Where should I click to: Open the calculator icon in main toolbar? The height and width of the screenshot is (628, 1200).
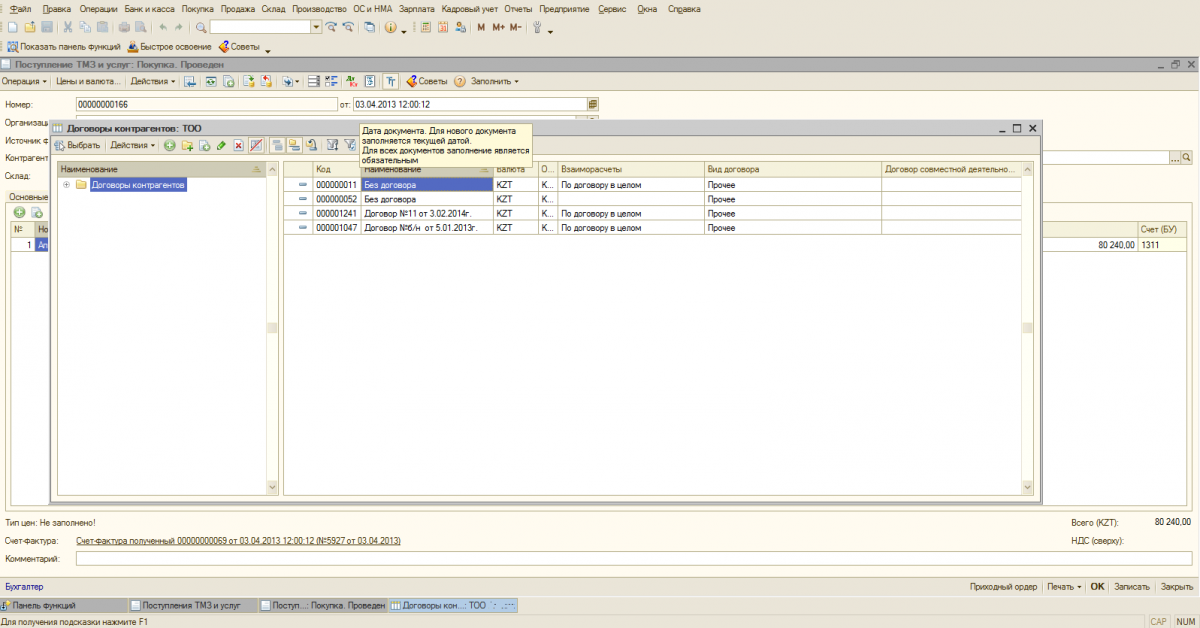pos(425,27)
